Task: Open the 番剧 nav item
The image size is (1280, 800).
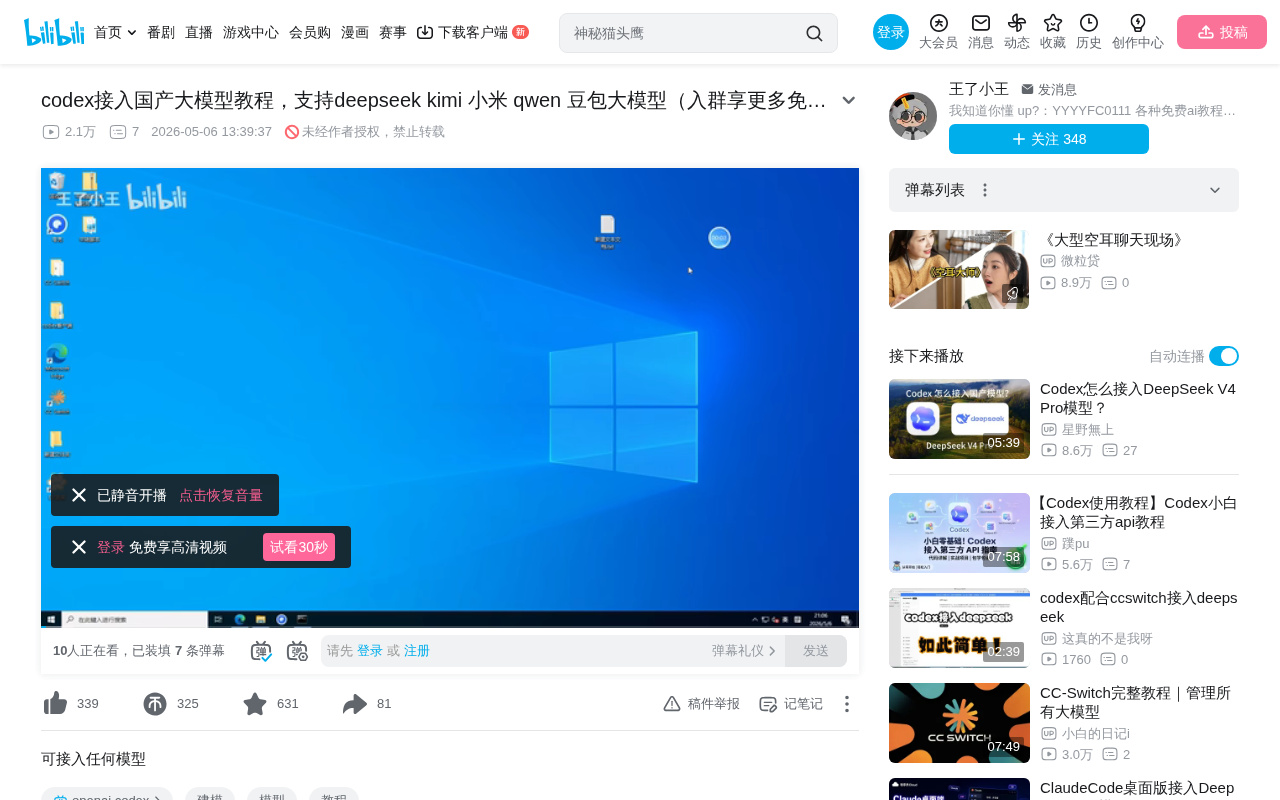Action: pos(161,32)
